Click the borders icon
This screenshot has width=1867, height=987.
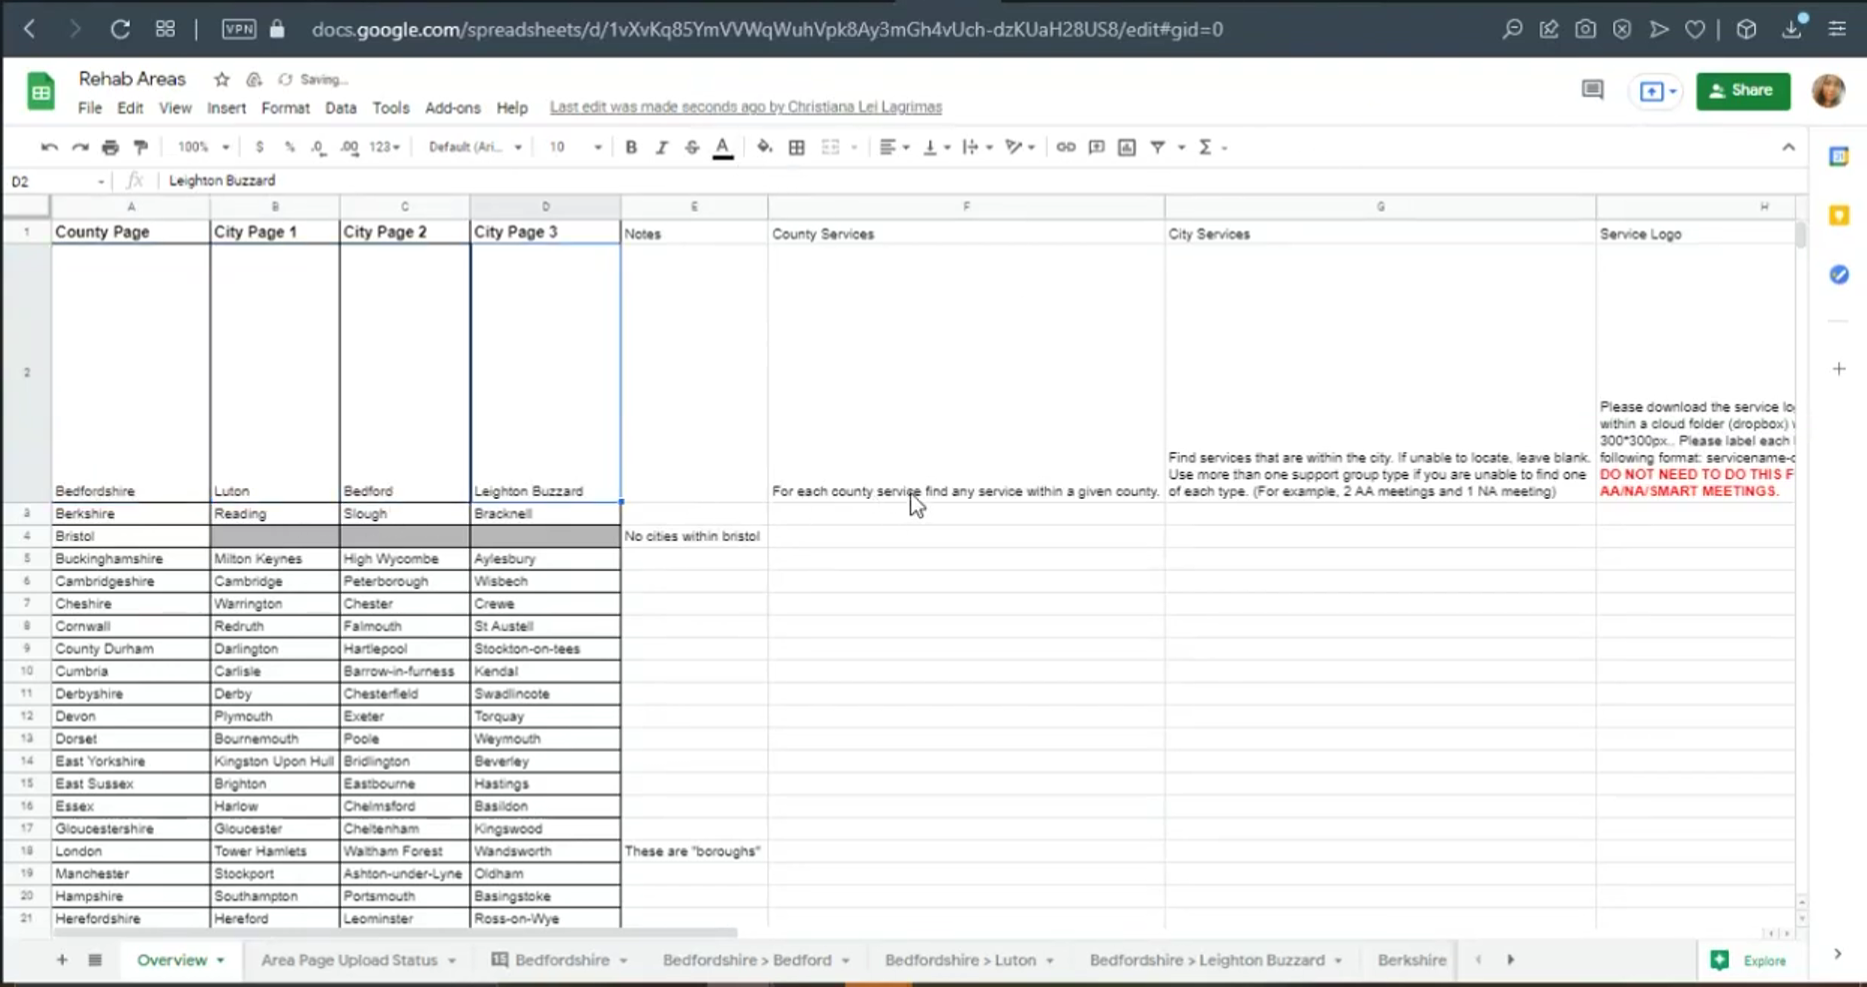(796, 147)
